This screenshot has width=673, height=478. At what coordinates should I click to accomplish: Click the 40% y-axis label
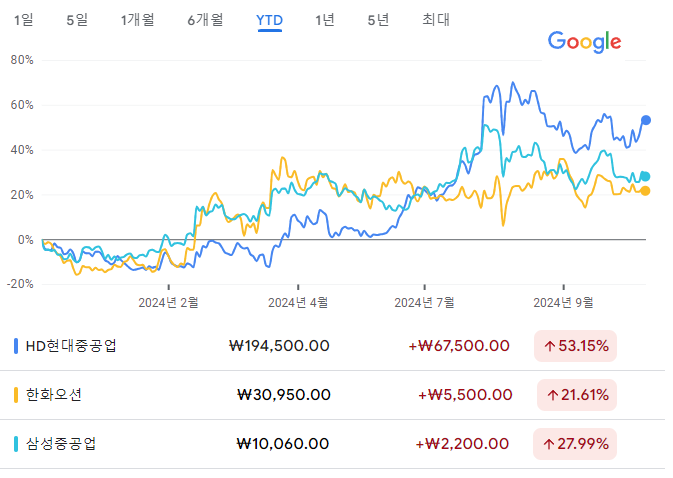[x=22, y=150]
